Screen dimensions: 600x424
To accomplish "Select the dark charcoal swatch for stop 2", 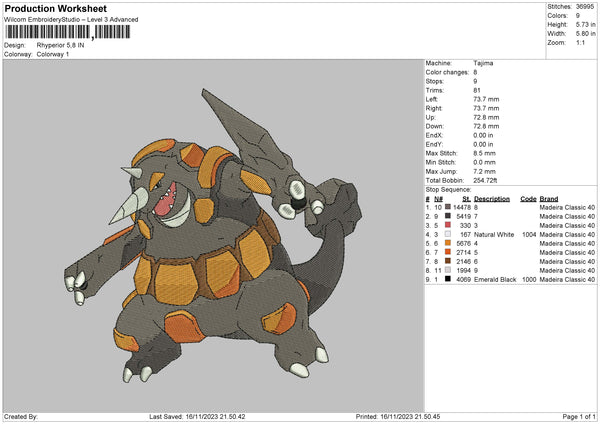I will point(448,216).
